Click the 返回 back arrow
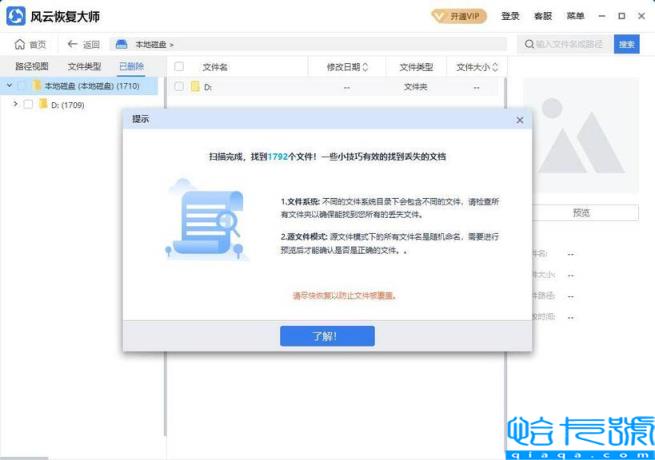Screen dimensions: 655x460 tap(72, 44)
